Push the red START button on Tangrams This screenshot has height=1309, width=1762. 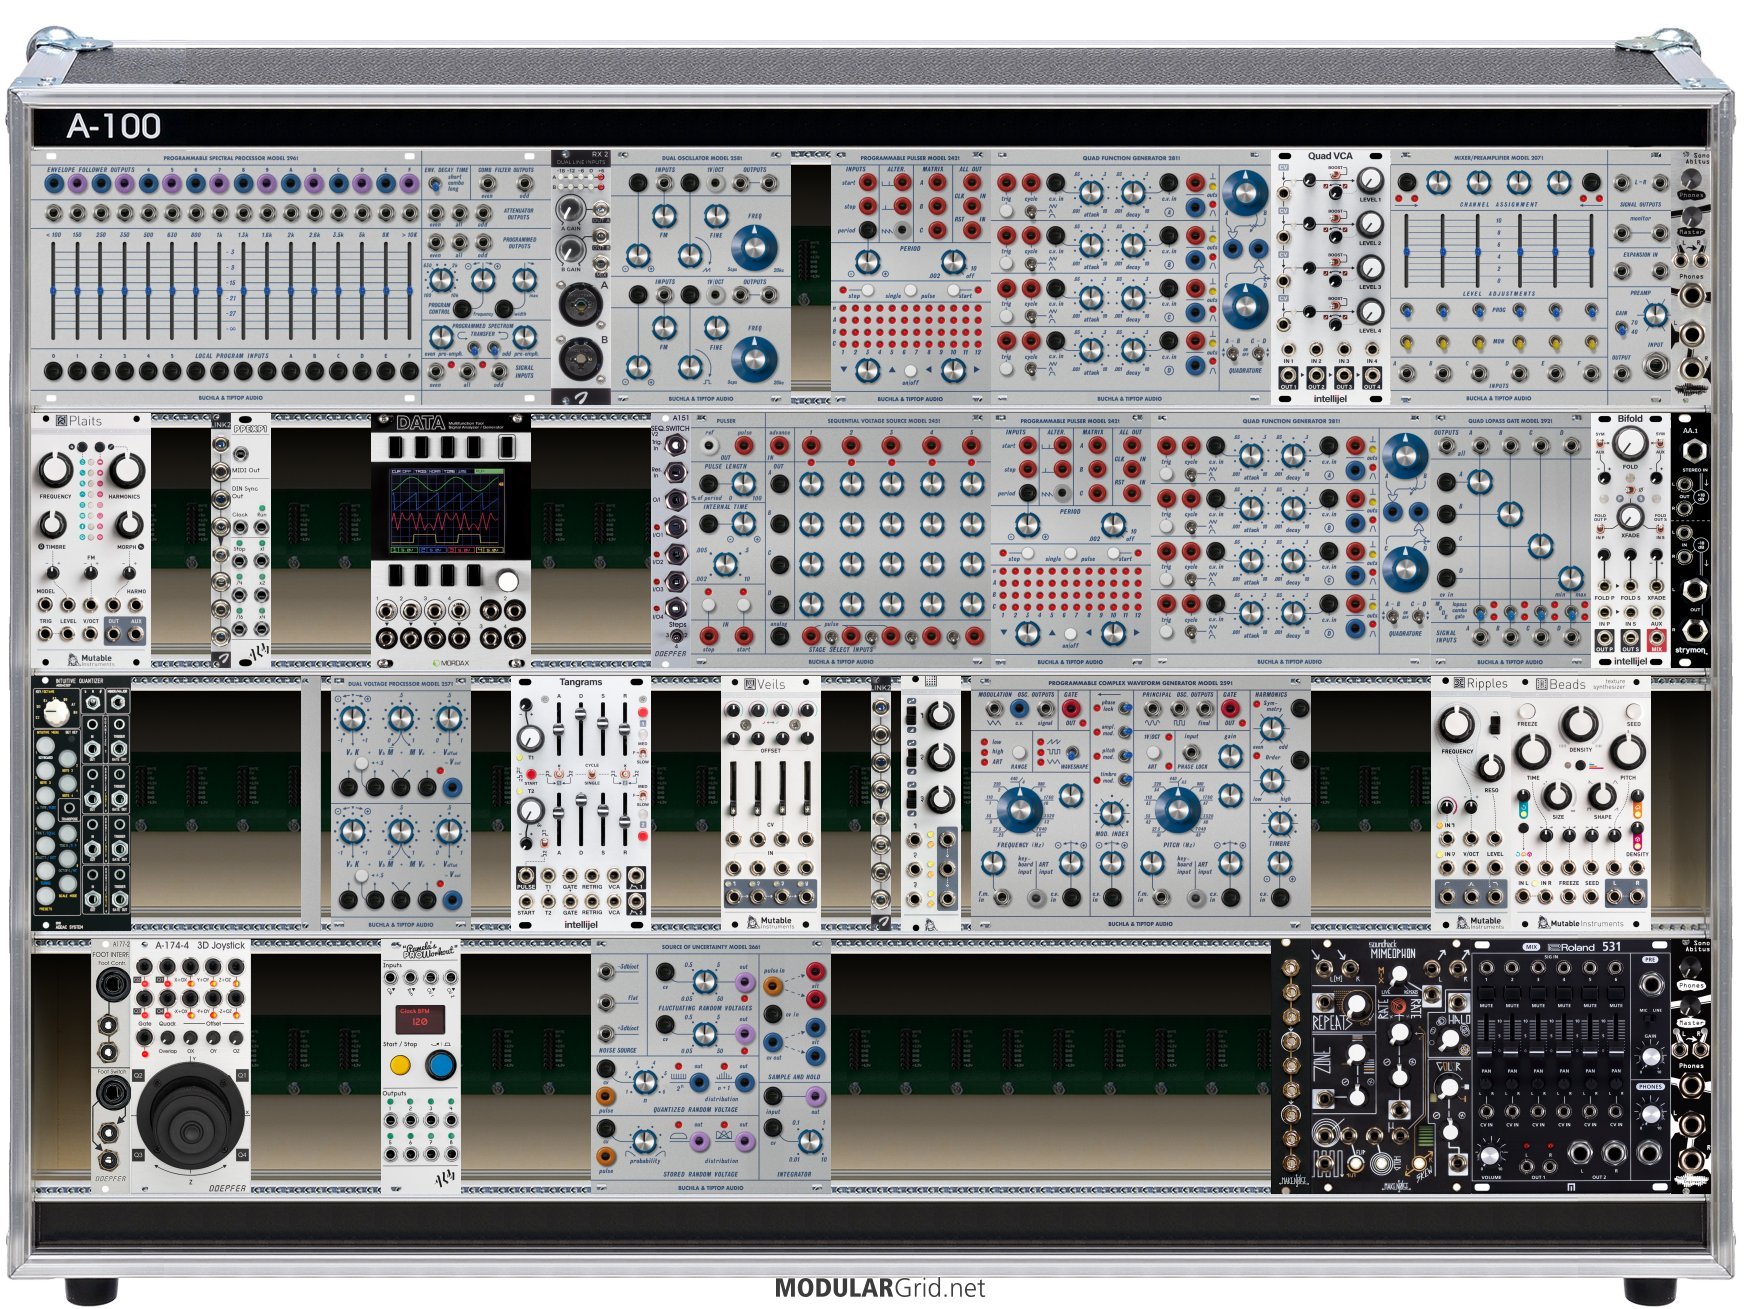530,775
